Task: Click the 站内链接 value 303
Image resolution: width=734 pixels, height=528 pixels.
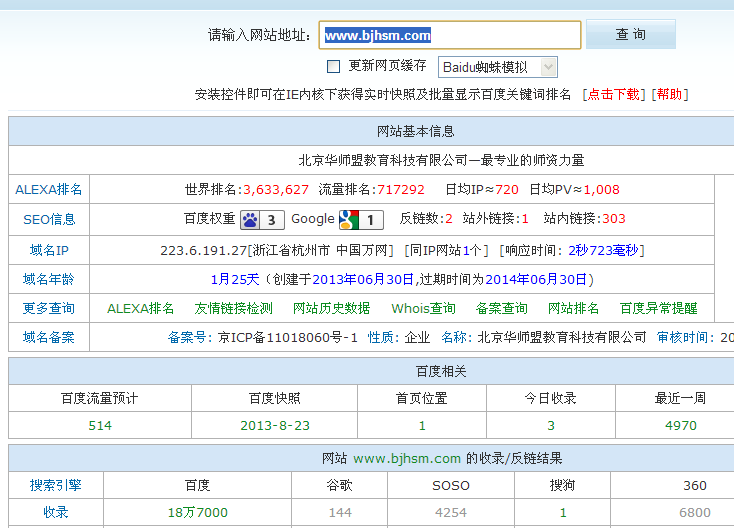Action: (x=614, y=219)
